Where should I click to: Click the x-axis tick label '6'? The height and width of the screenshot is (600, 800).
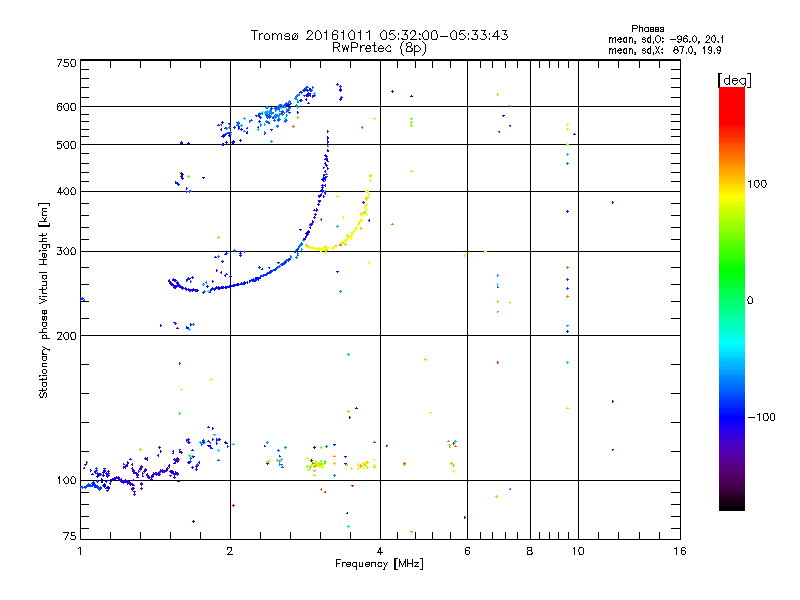pyautogui.click(x=467, y=551)
